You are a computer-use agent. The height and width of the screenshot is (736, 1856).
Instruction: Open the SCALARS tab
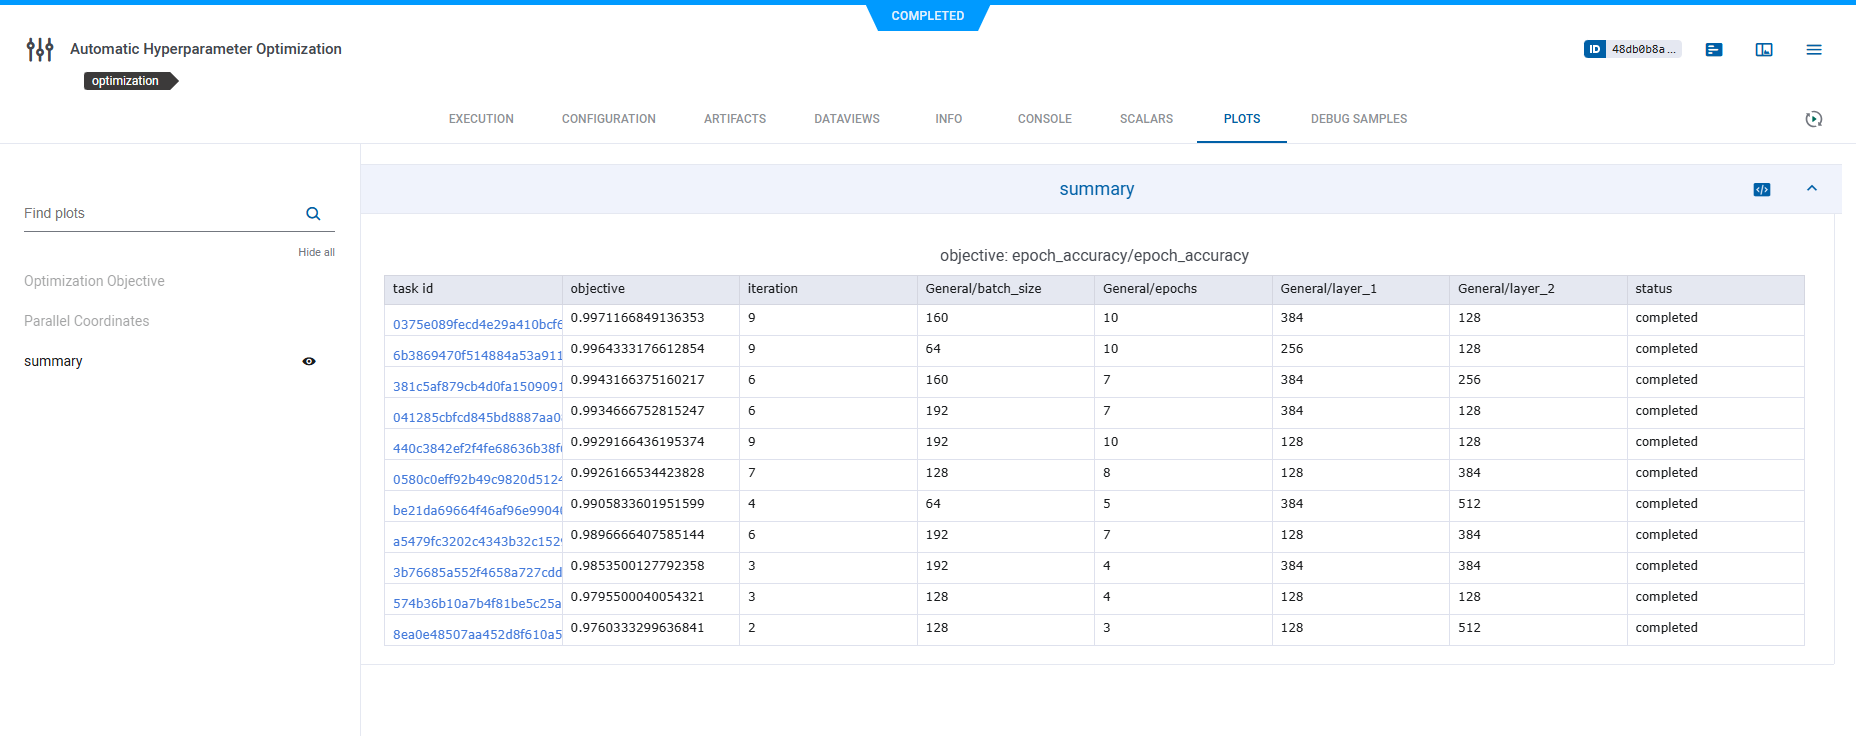[x=1146, y=119]
